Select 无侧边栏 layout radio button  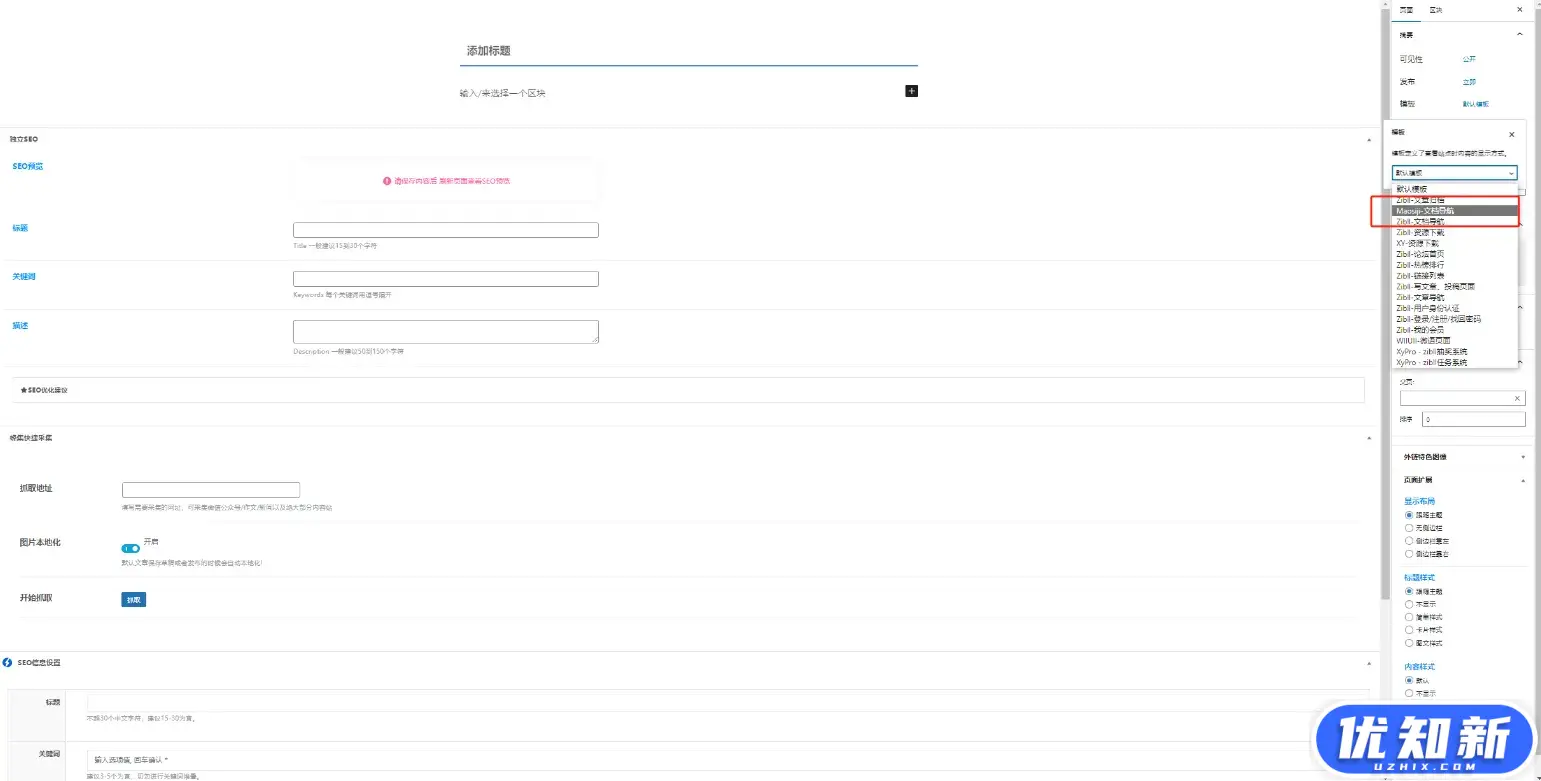click(1409, 527)
